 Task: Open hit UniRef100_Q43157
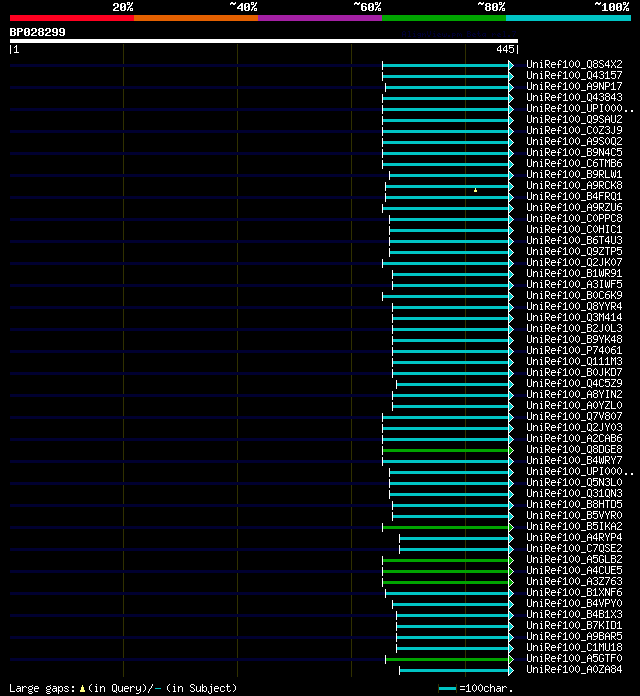tap(574, 75)
